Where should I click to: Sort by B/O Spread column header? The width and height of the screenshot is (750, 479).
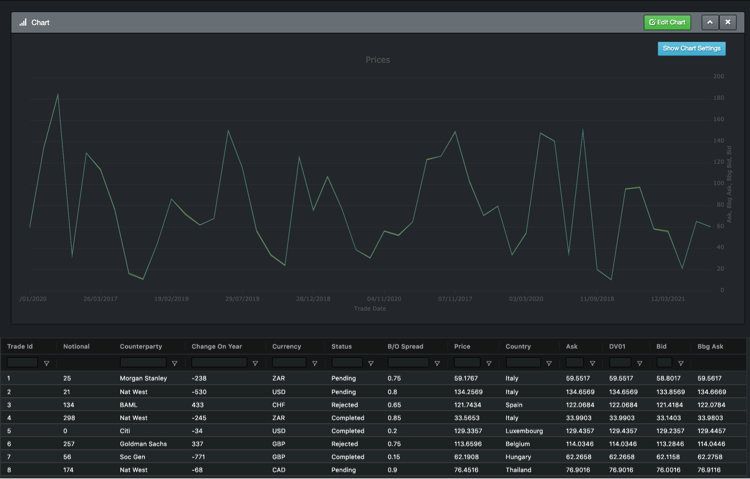click(x=405, y=346)
